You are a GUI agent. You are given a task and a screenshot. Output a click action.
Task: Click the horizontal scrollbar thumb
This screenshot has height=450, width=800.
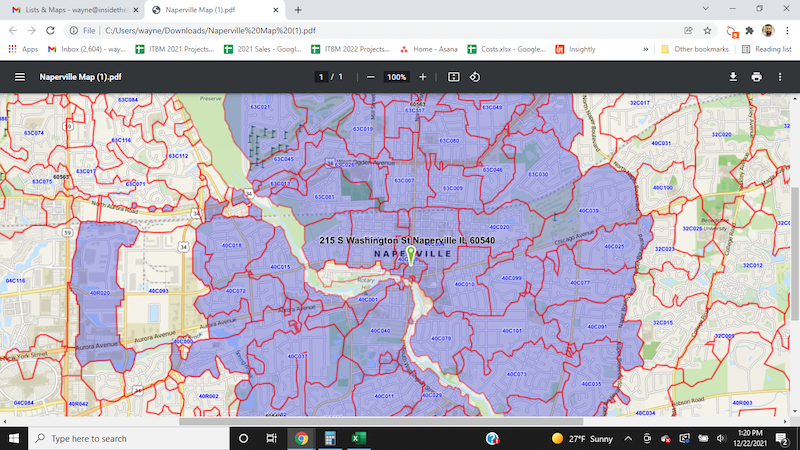click(381, 421)
